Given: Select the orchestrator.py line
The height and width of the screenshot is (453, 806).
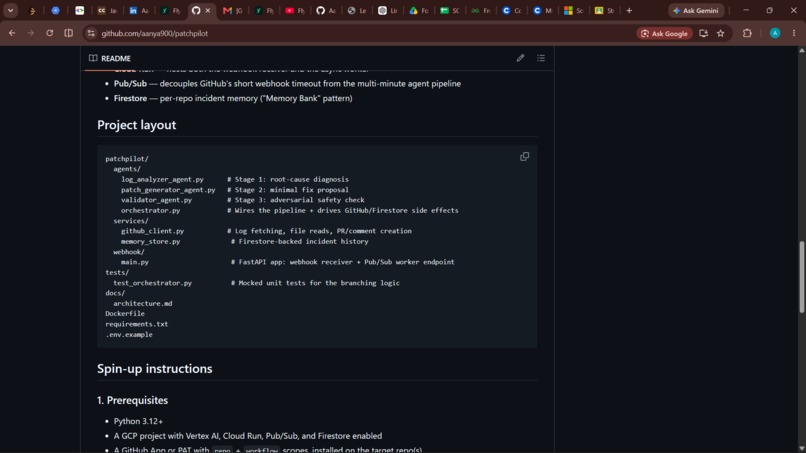Looking at the screenshot, I should (x=290, y=210).
